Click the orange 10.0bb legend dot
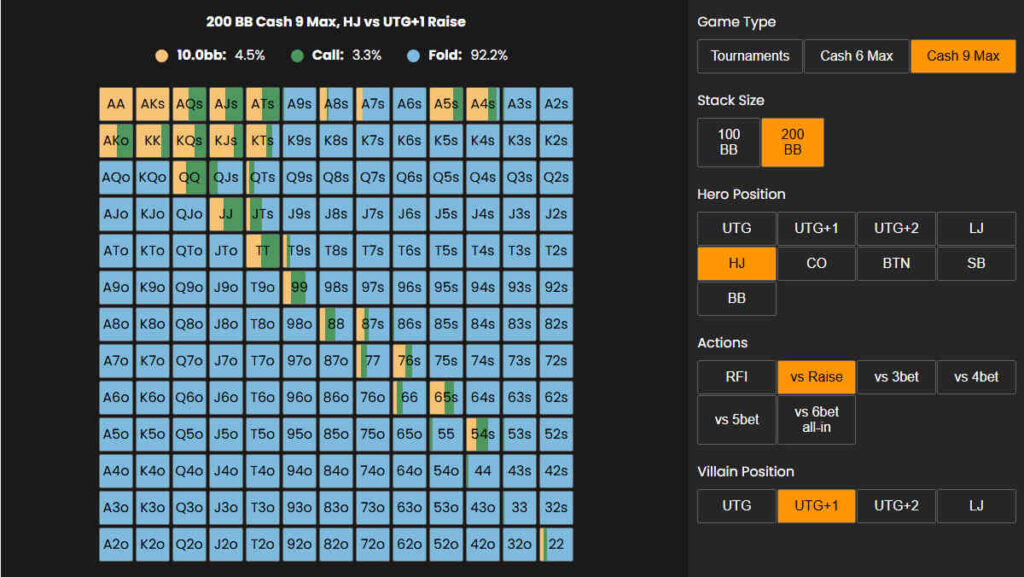The image size is (1024, 577). [161, 55]
